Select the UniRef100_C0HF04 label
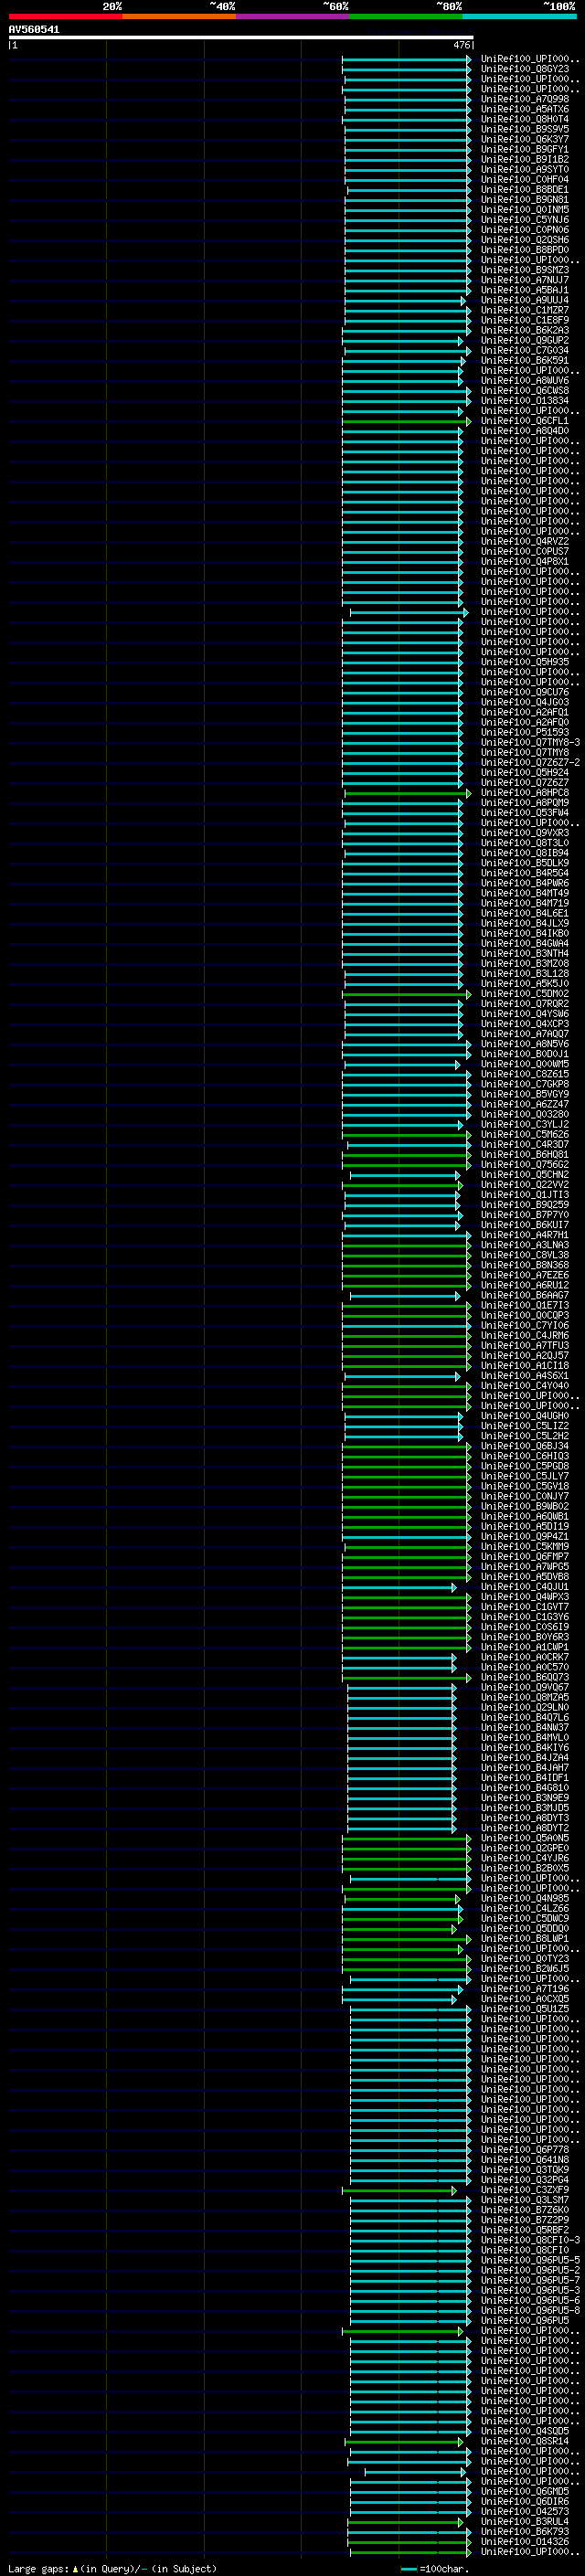The width and height of the screenshot is (585, 2576). click(525, 179)
